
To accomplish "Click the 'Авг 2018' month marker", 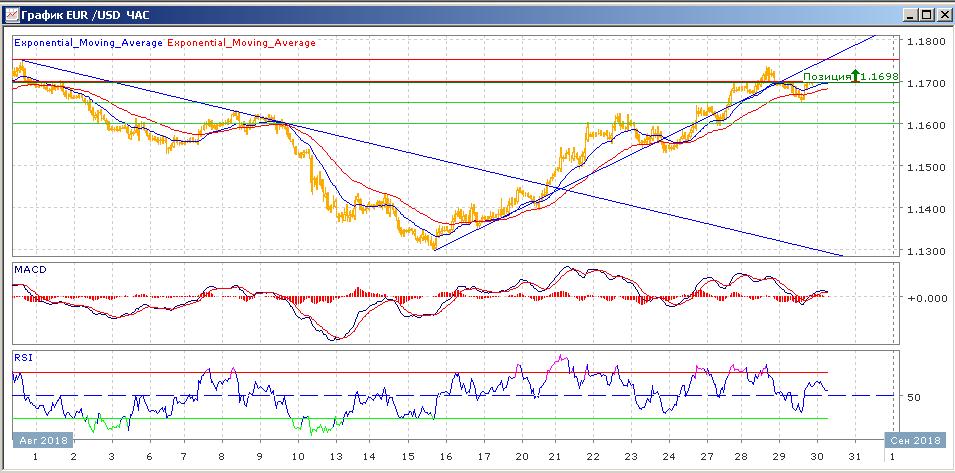I will click(x=41, y=441).
